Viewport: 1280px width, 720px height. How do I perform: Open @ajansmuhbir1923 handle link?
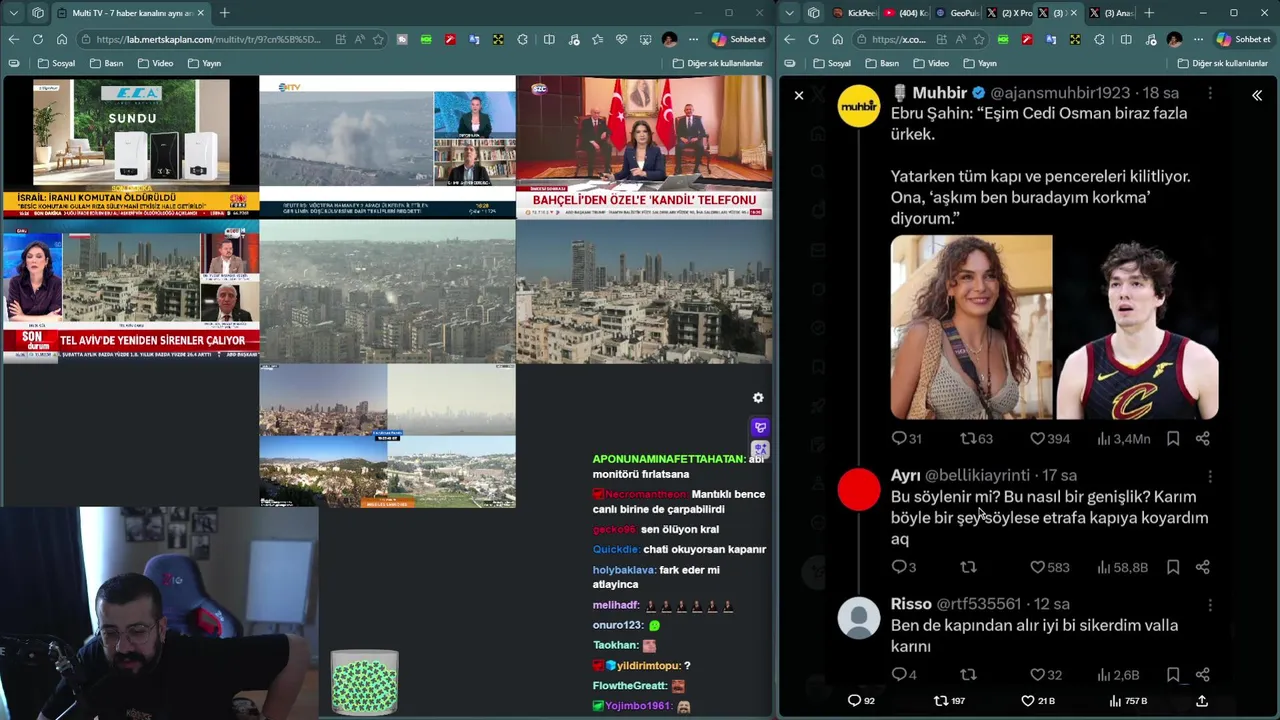1060,93
